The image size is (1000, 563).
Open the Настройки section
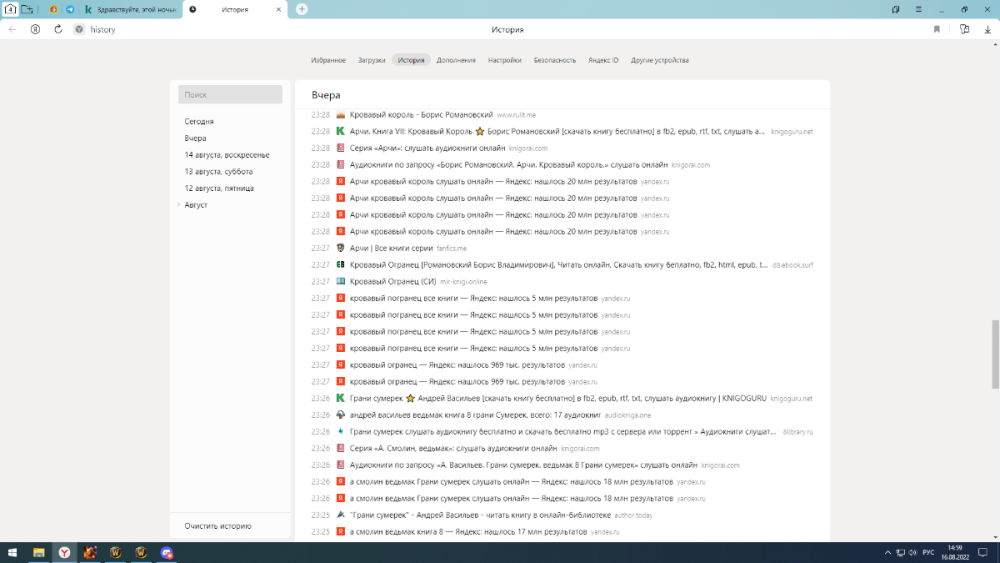point(504,60)
